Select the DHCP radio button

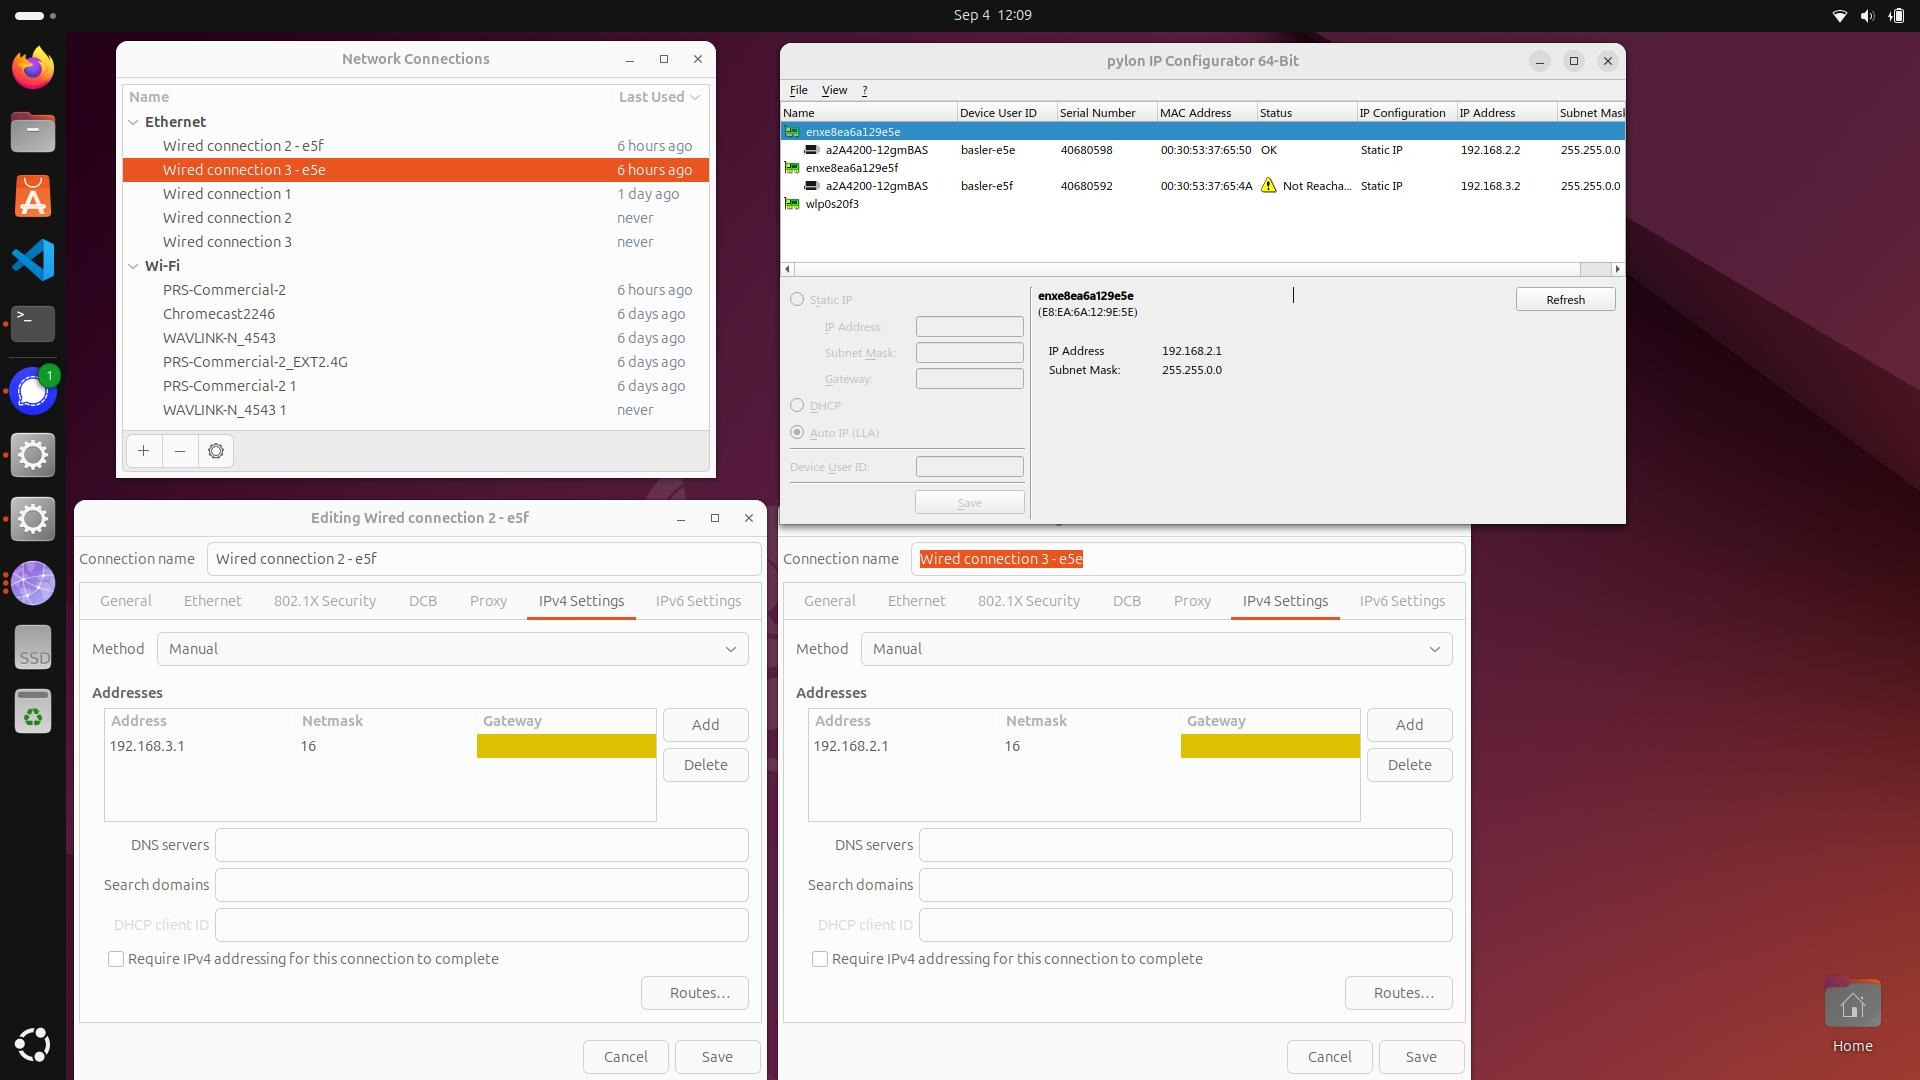tap(797, 405)
